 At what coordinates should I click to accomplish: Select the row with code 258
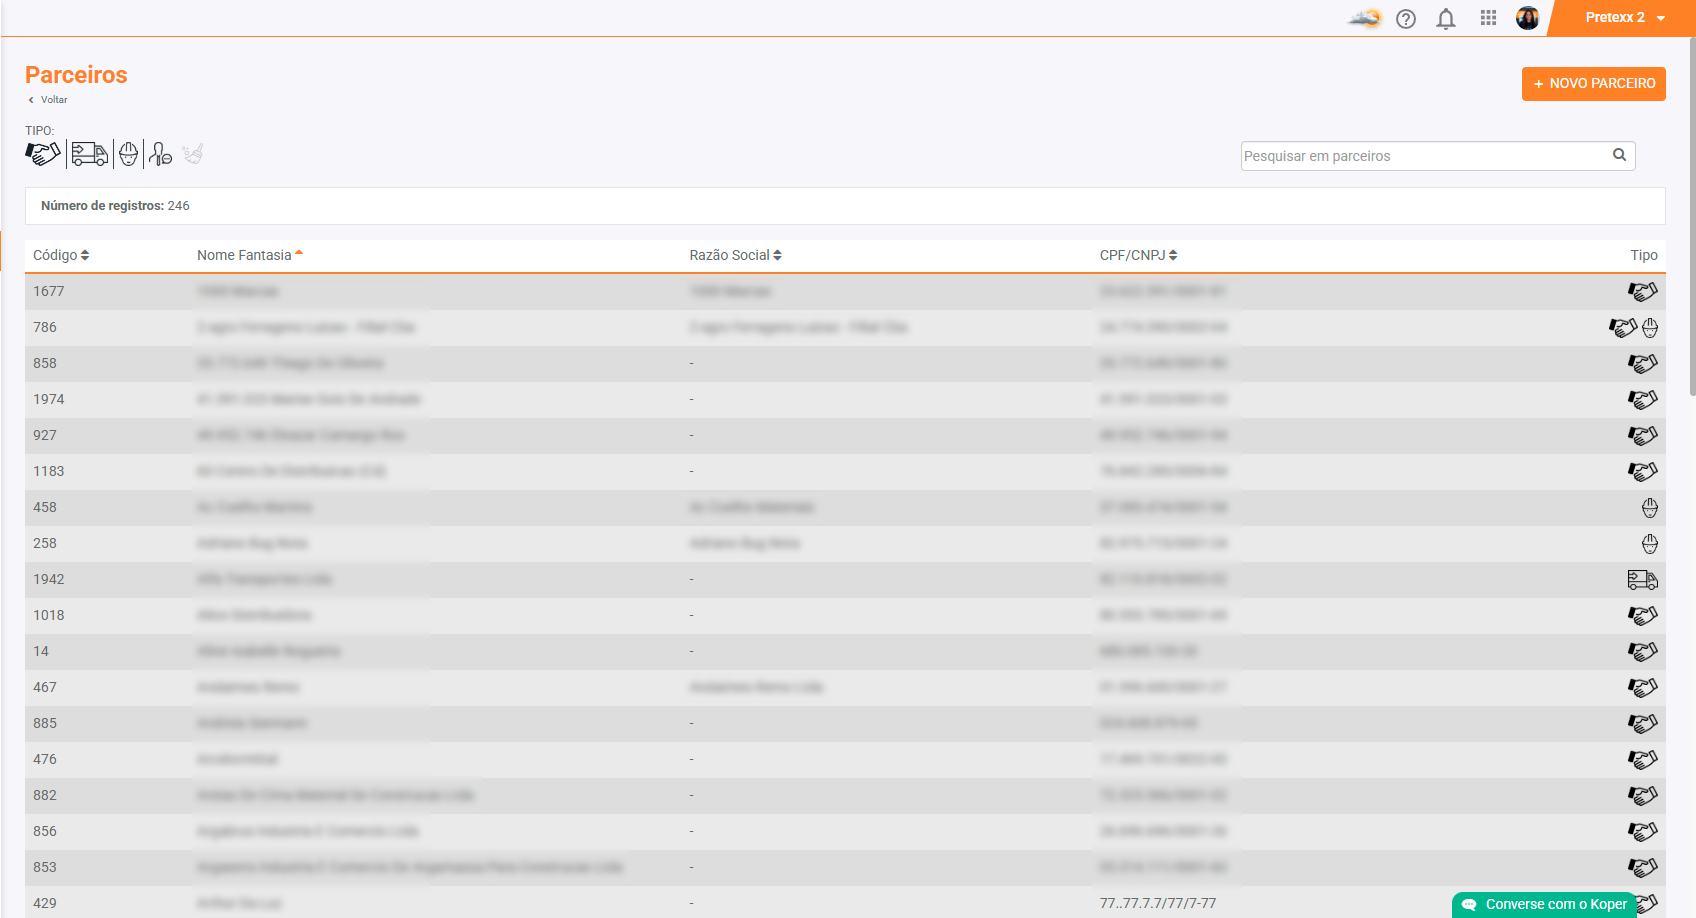tap(845, 543)
